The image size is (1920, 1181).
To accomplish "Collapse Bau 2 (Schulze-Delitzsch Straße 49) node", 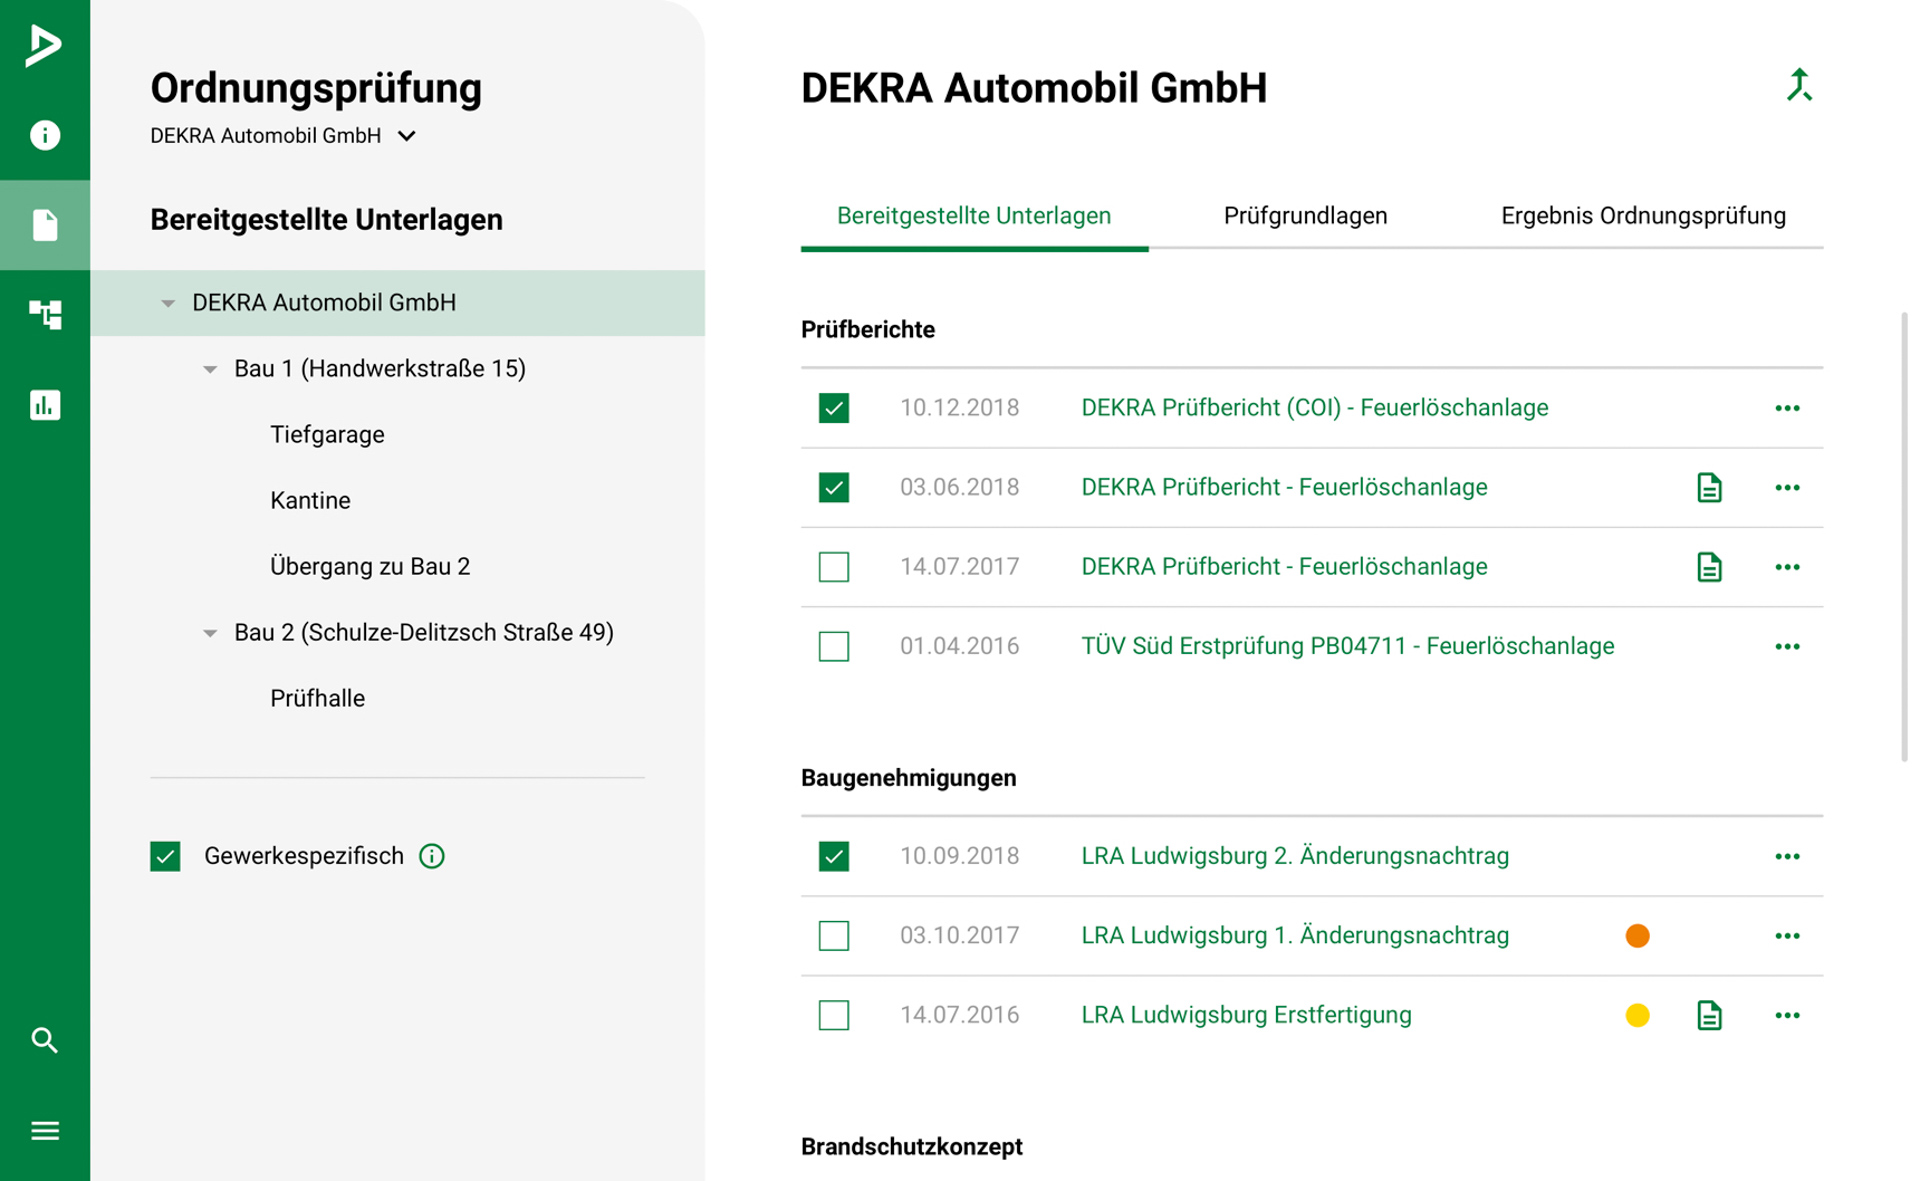I will 210,633.
